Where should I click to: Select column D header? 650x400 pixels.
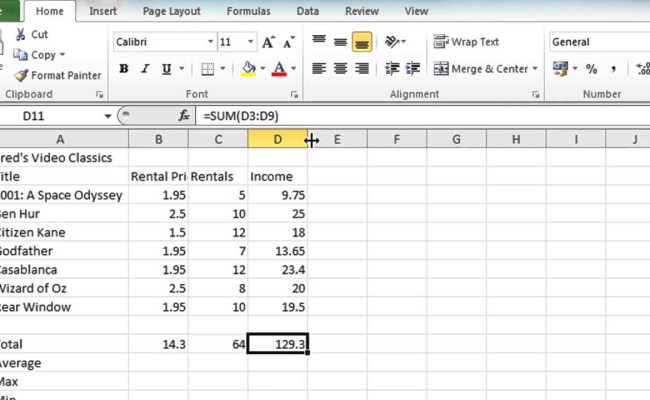[277, 140]
